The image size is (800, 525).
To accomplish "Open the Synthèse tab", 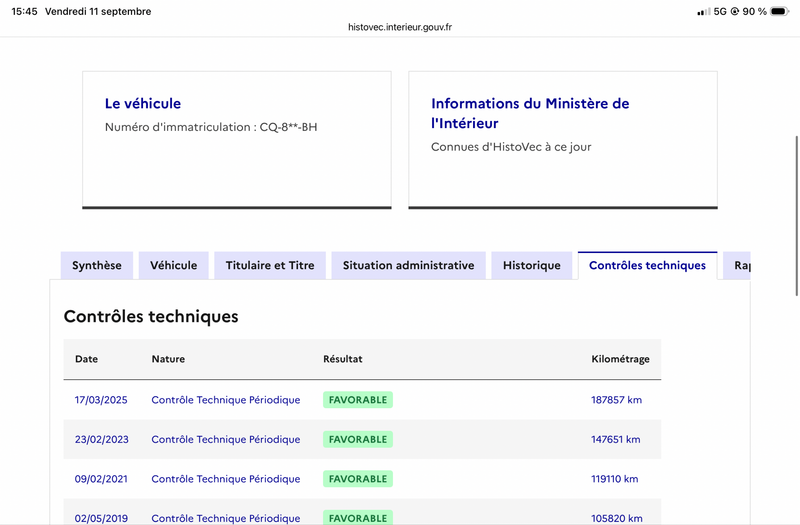I will point(97,265).
